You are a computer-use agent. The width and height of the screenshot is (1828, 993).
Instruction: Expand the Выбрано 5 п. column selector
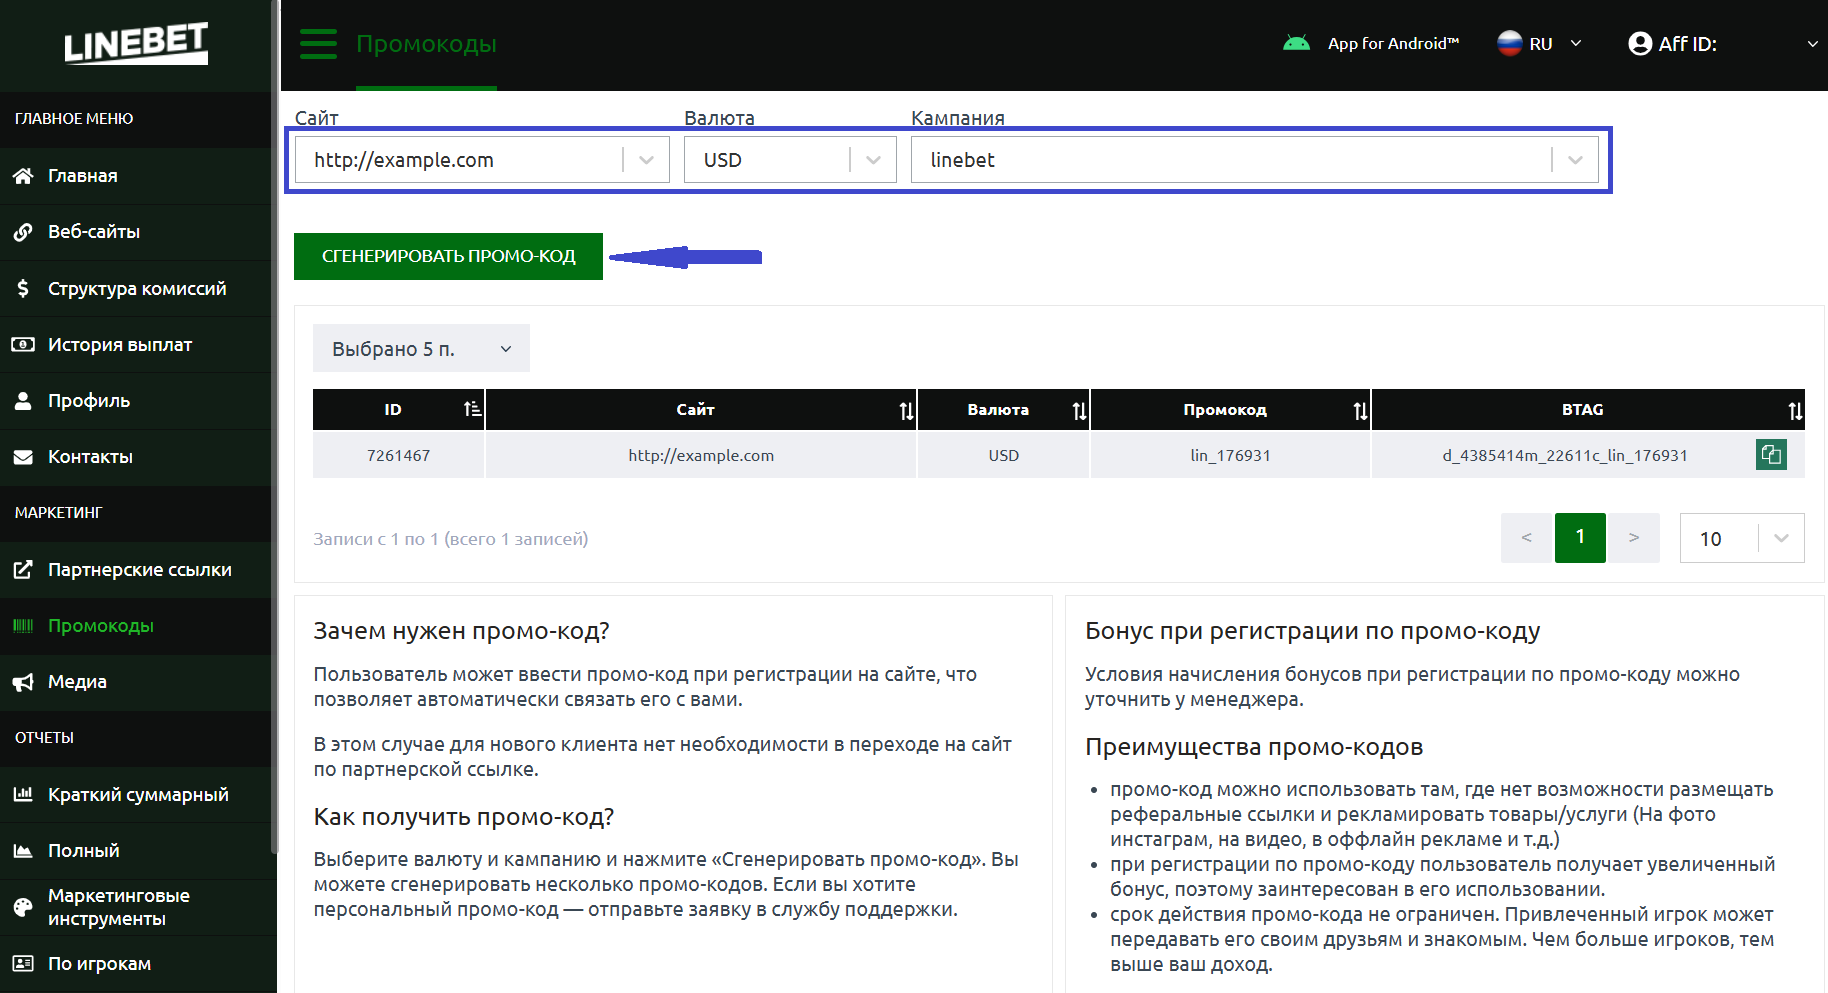pos(421,348)
